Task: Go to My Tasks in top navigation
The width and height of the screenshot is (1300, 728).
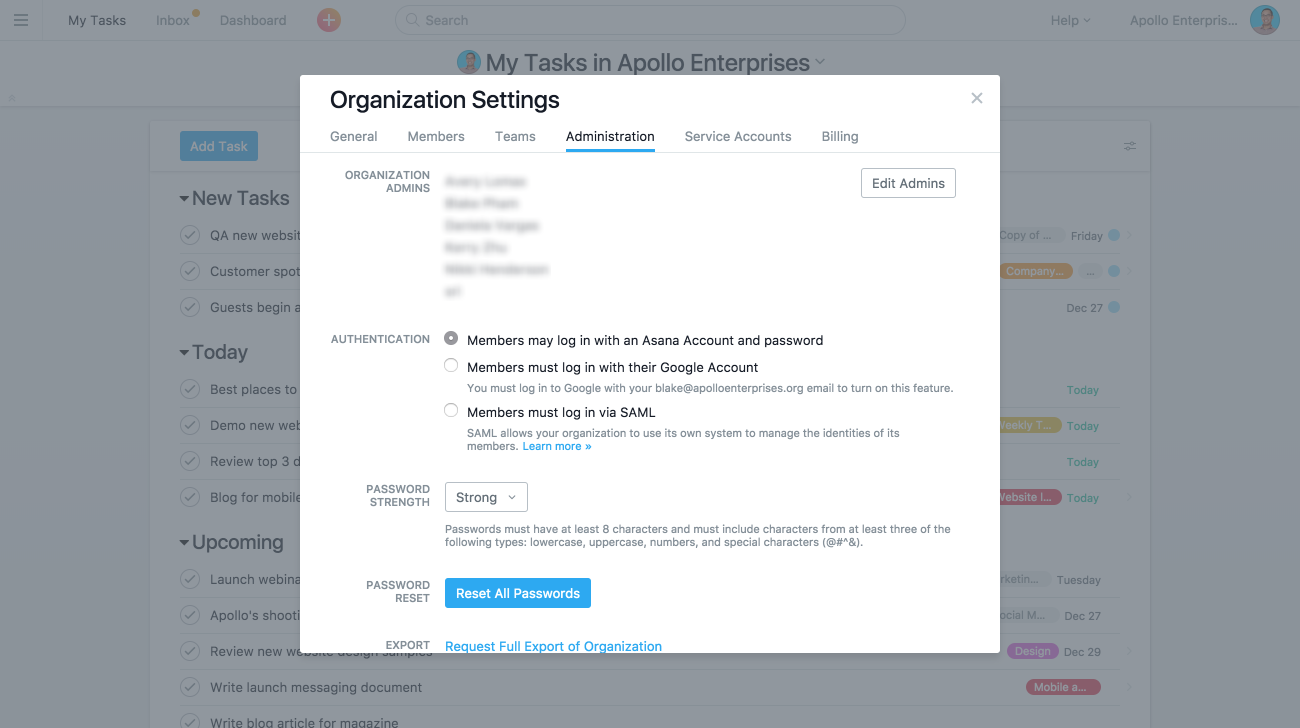Action: pyautogui.click(x=97, y=20)
